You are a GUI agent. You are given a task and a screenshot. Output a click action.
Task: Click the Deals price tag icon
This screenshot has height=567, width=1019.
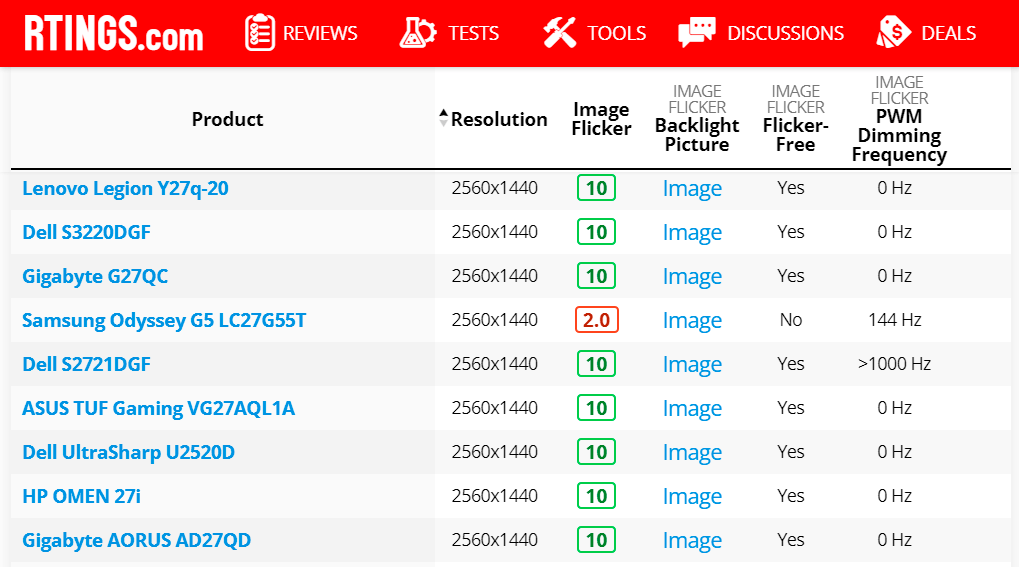[x=894, y=33]
